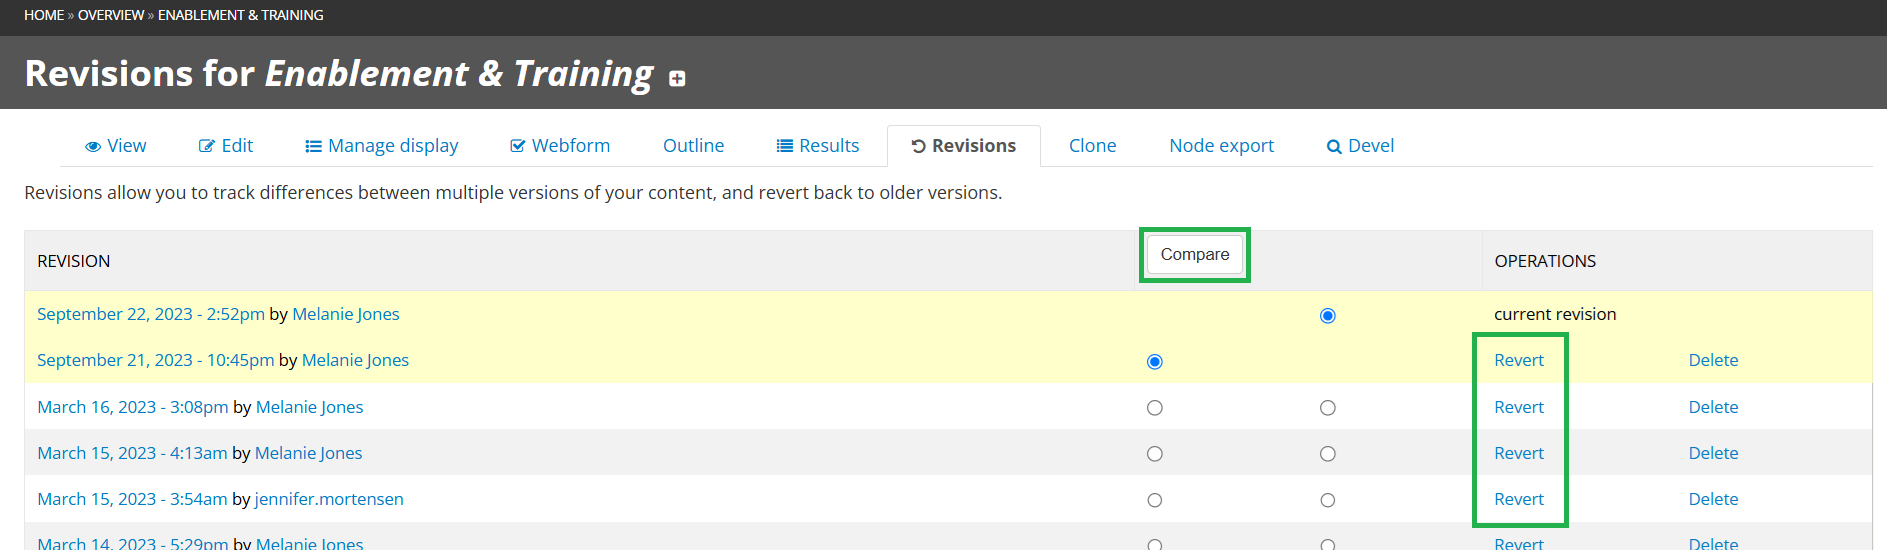Image resolution: width=1887 pixels, height=550 pixels.
Task: Select the left radio button for March 15 3:54am revision
Action: [1155, 500]
